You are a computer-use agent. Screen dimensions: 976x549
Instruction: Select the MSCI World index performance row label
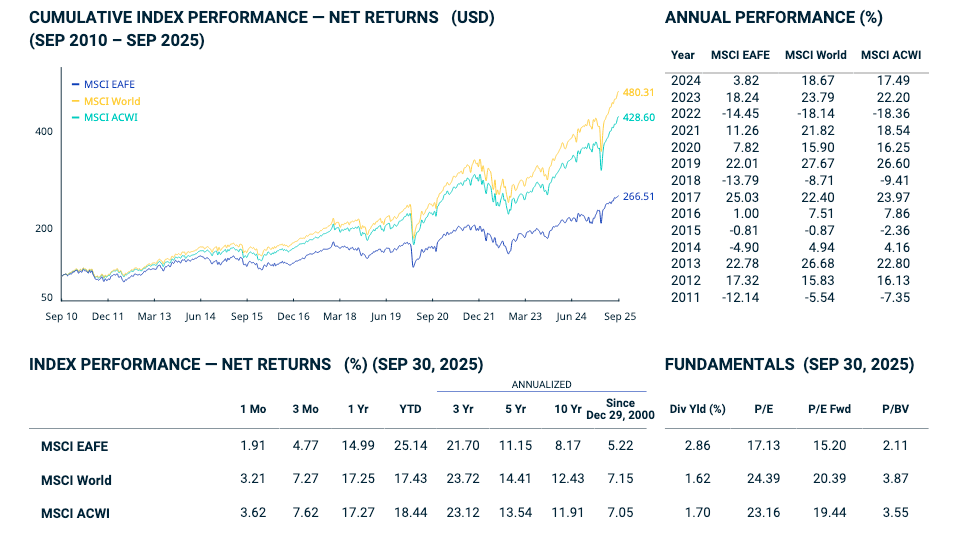click(76, 480)
